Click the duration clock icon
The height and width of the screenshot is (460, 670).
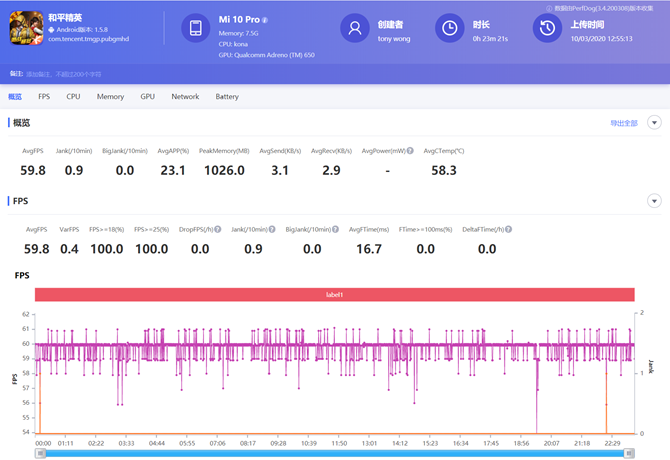(450, 29)
